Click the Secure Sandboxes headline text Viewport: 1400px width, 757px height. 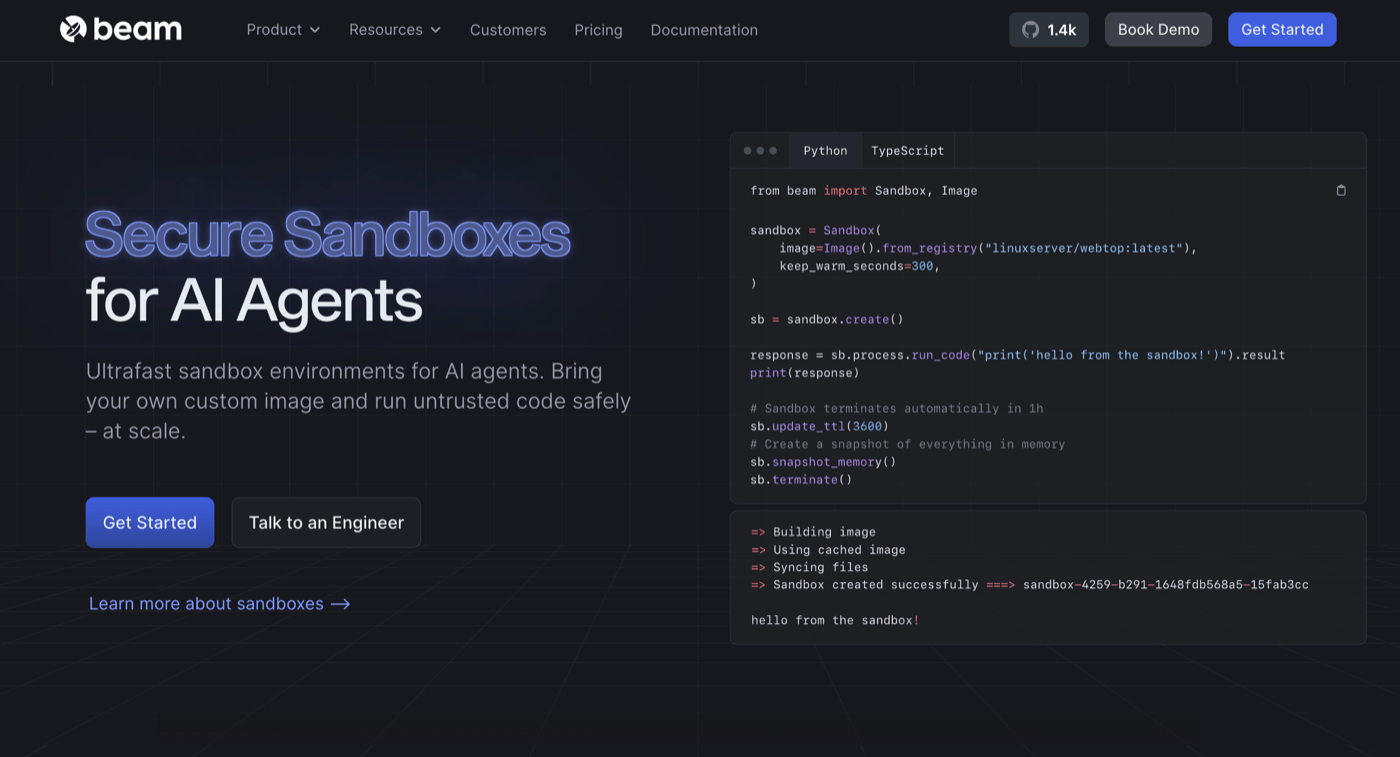327,234
